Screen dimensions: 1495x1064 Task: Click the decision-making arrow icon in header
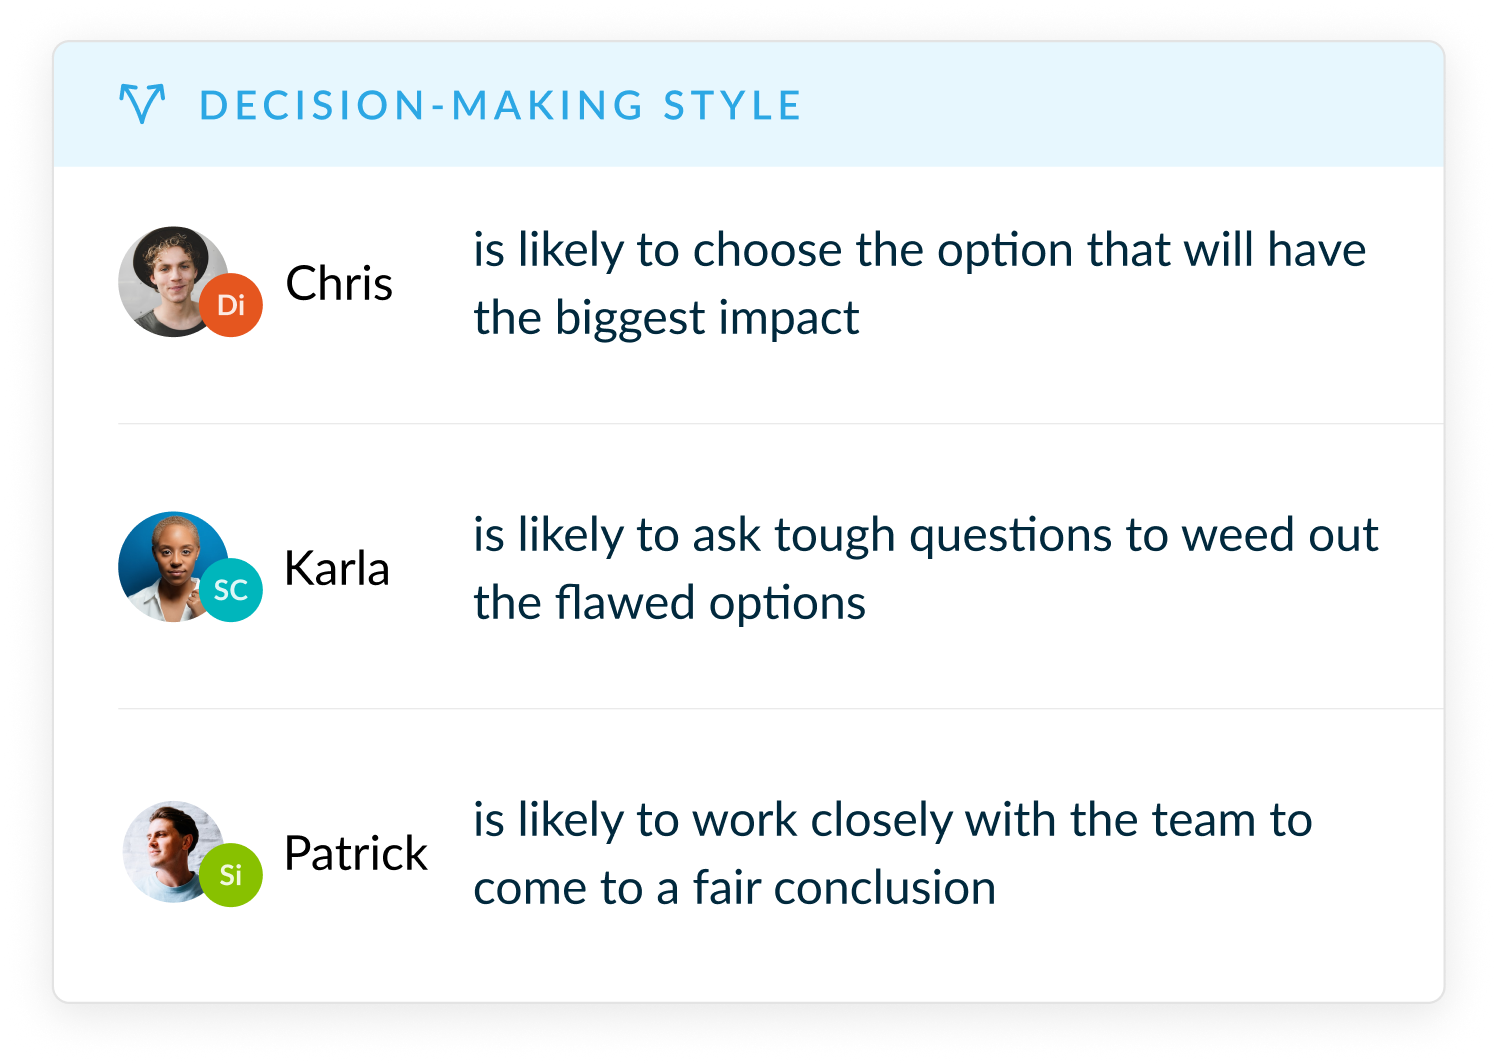[141, 104]
